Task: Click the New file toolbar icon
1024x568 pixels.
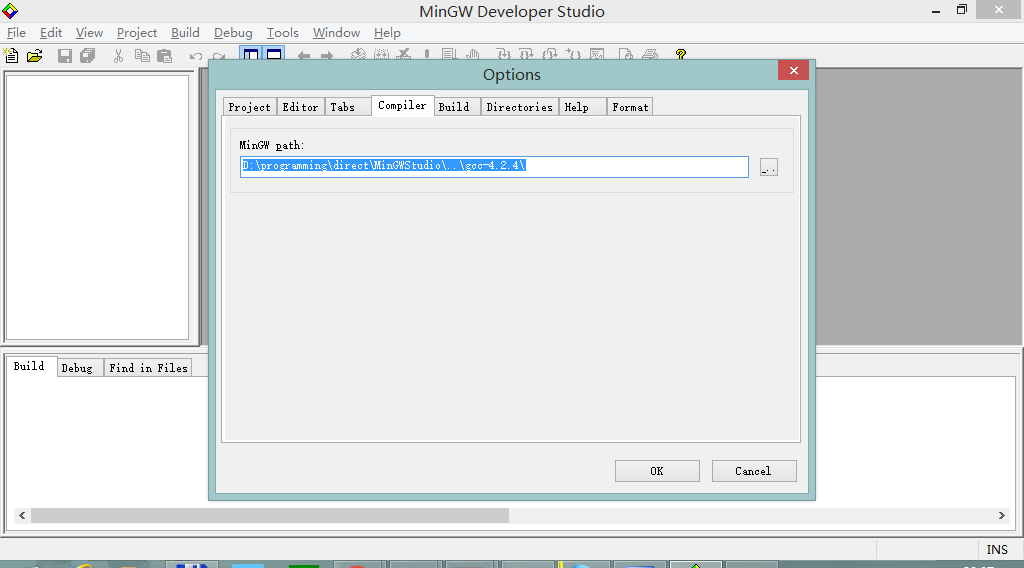Action: click(x=13, y=56)
